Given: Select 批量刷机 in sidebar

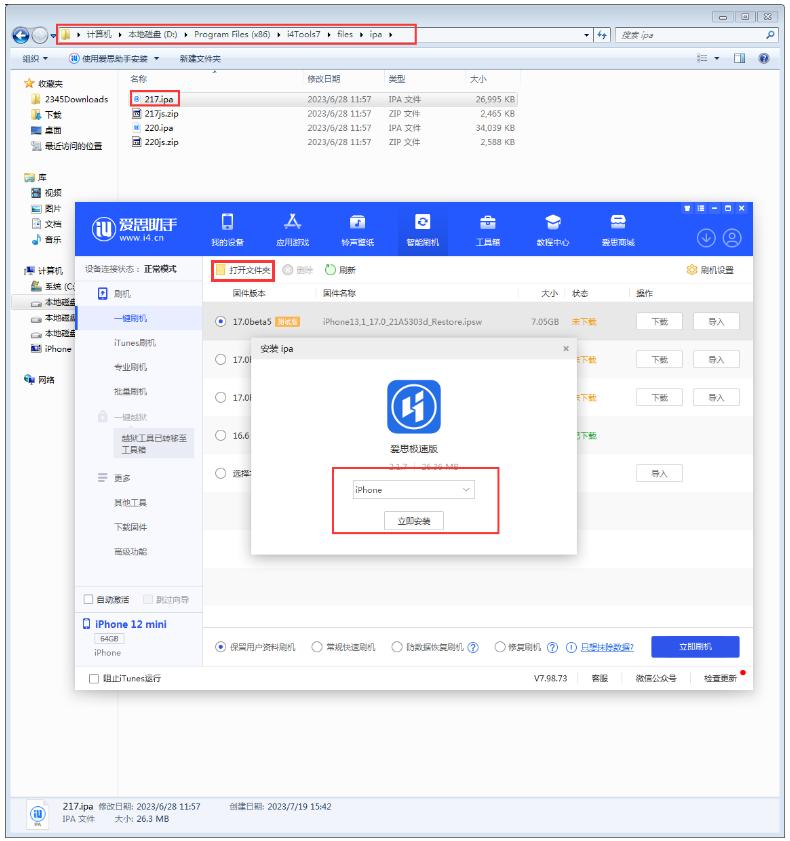Looking at the screenshot, I should pyautogui.click(x=130, y=392).
